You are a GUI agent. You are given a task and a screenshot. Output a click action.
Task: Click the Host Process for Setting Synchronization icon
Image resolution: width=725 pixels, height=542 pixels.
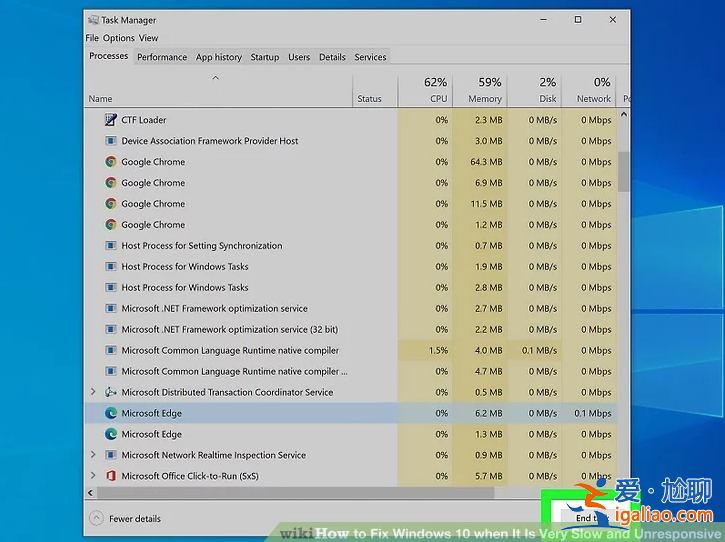(x=111, y=246)
